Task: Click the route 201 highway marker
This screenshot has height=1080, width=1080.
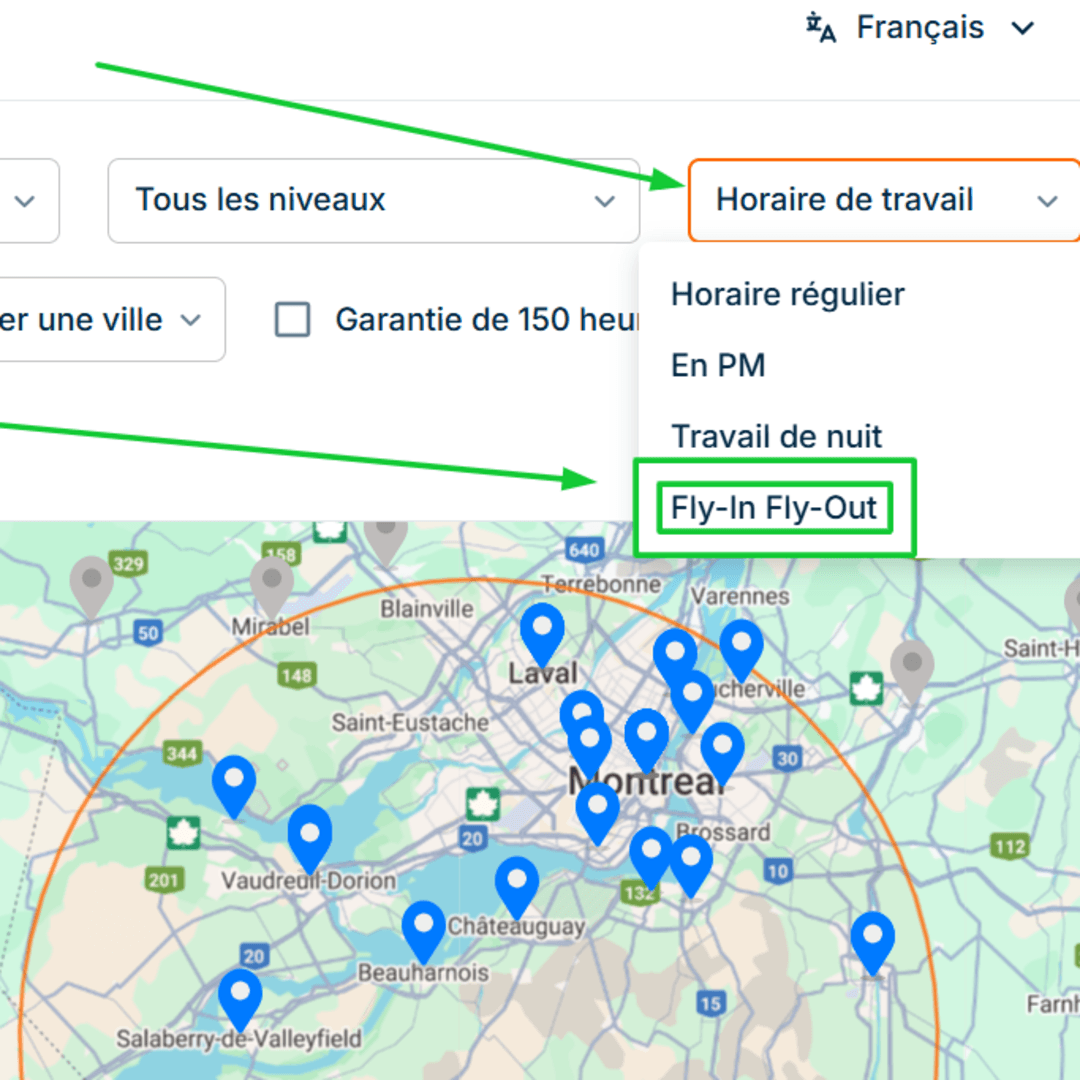Action: pos(163,880)
